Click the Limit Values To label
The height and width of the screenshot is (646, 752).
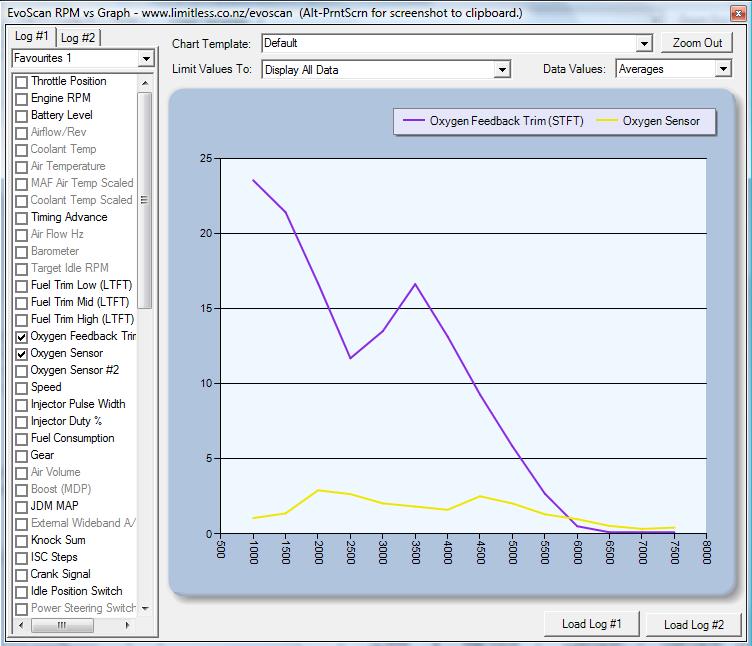[212, 69]
